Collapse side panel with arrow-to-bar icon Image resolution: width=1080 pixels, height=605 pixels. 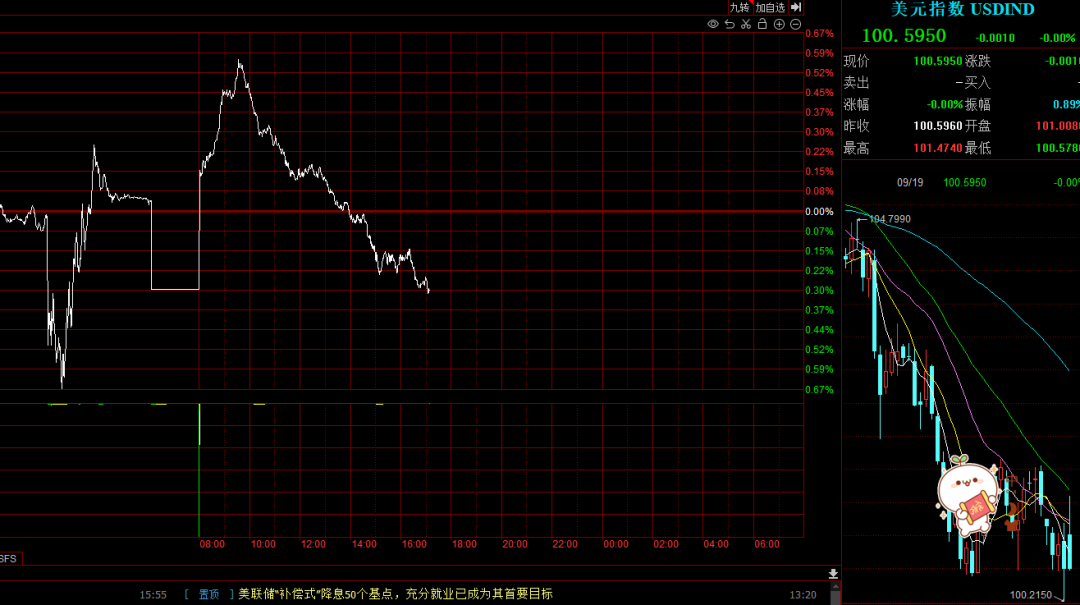(x=796, y=7)
